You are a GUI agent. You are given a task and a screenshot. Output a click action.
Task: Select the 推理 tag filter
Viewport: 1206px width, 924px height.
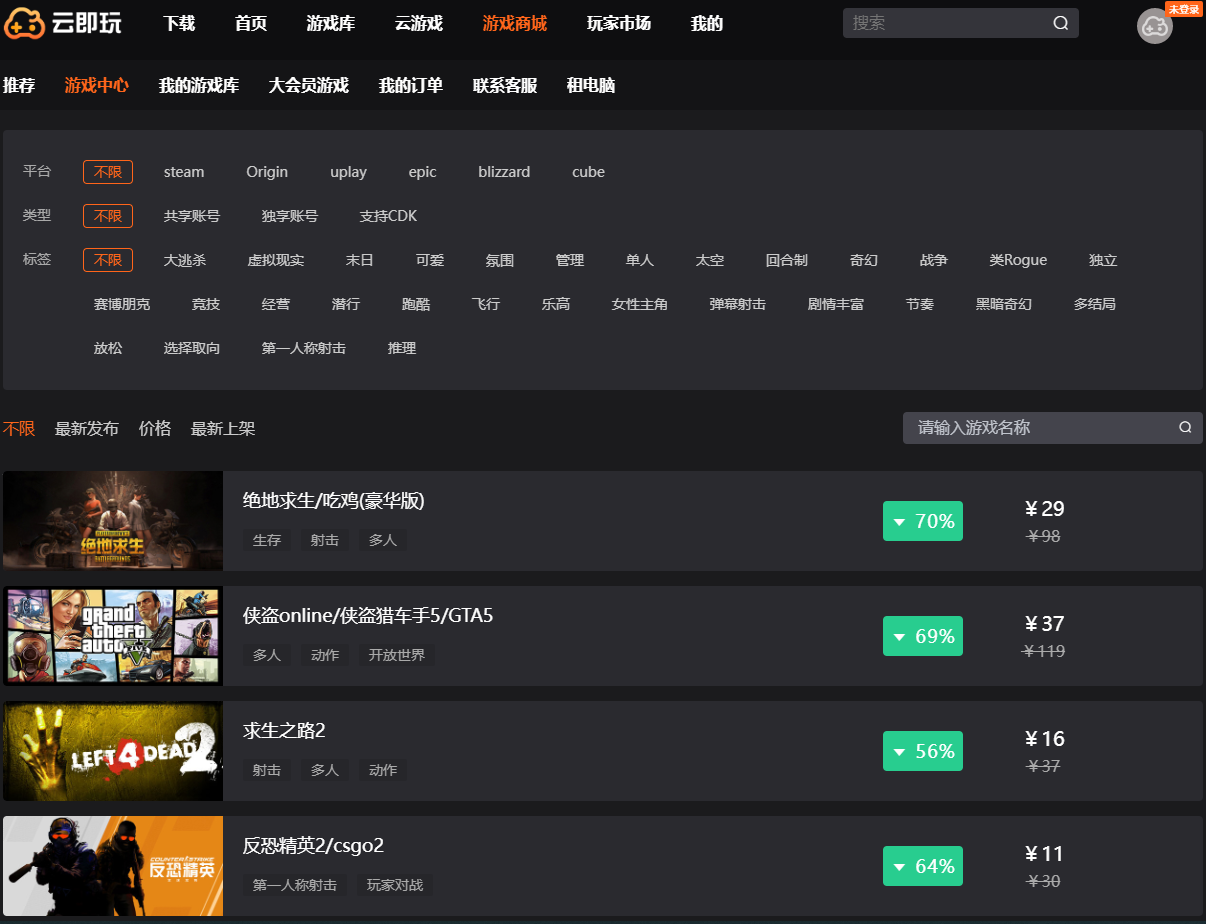pyautogui.click(x=402, y=348)
